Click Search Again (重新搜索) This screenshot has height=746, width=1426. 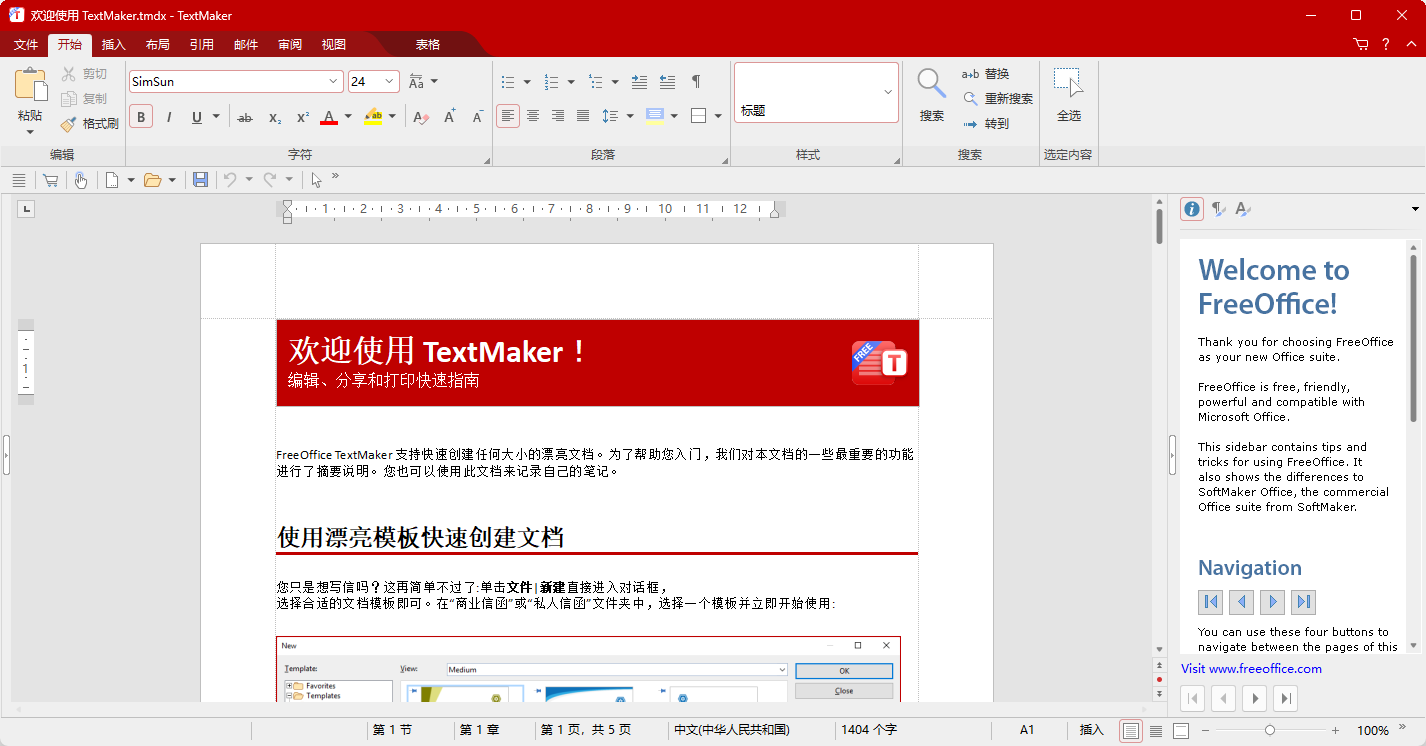[997, 99]
